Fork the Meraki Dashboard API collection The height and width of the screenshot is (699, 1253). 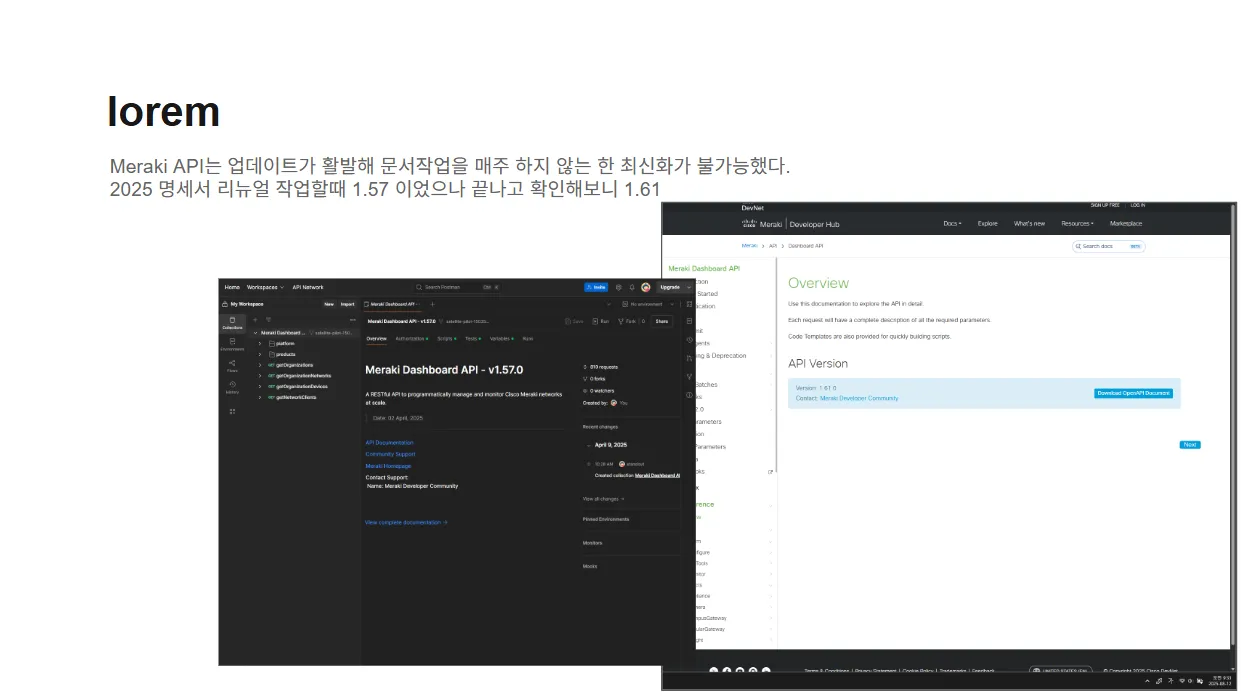click(628, 321)
